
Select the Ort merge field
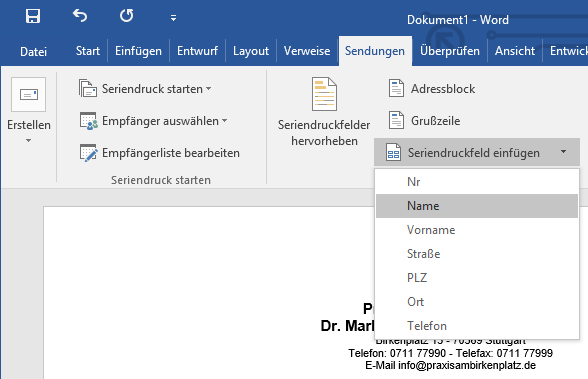tap(477, 302)
